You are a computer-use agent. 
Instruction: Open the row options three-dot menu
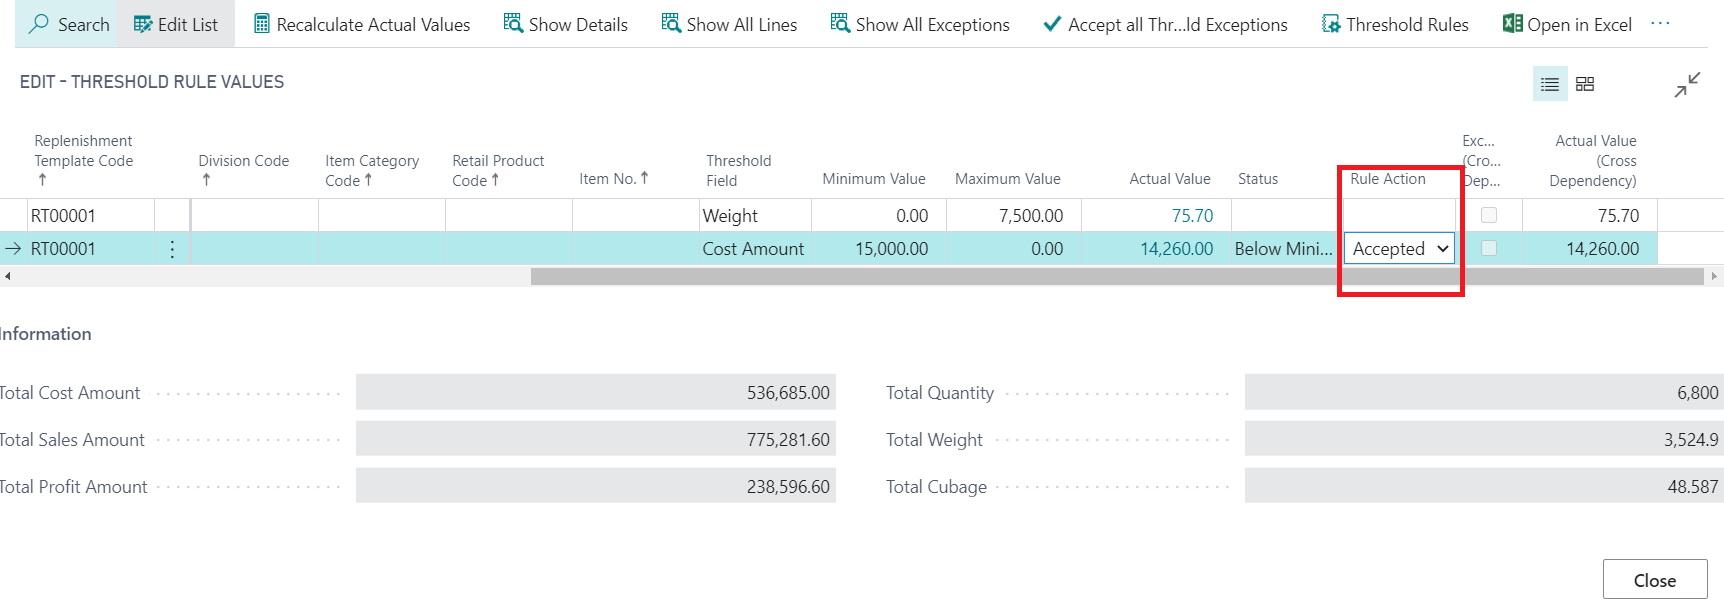click(x=172, y=249)
